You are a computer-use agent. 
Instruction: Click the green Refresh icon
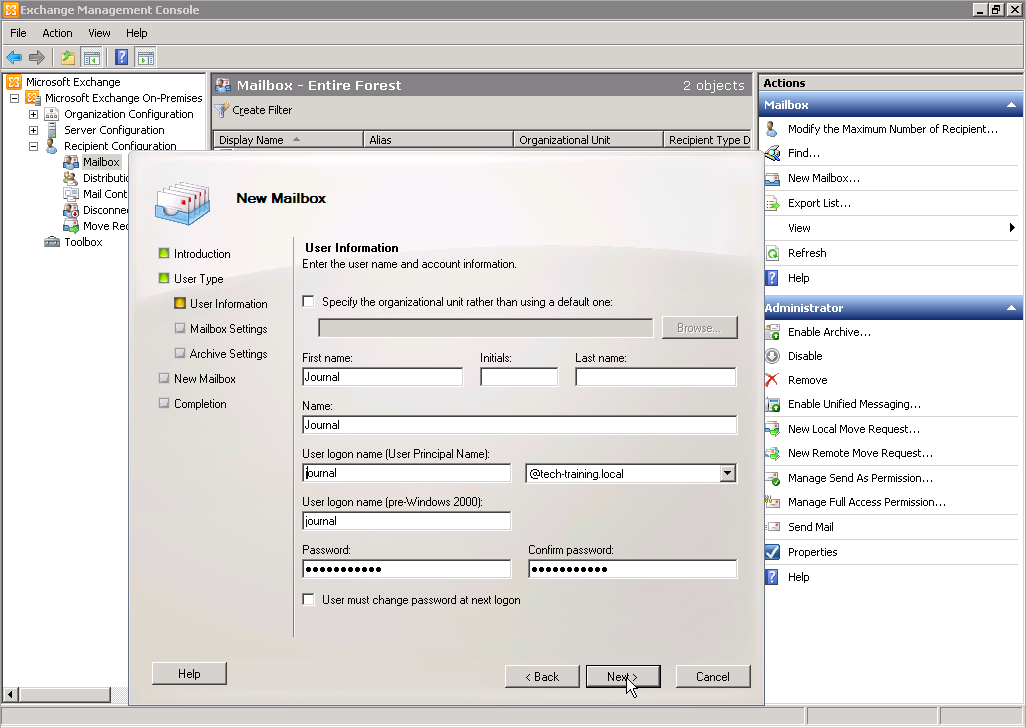pyautogui.click(x=772, y=253)
